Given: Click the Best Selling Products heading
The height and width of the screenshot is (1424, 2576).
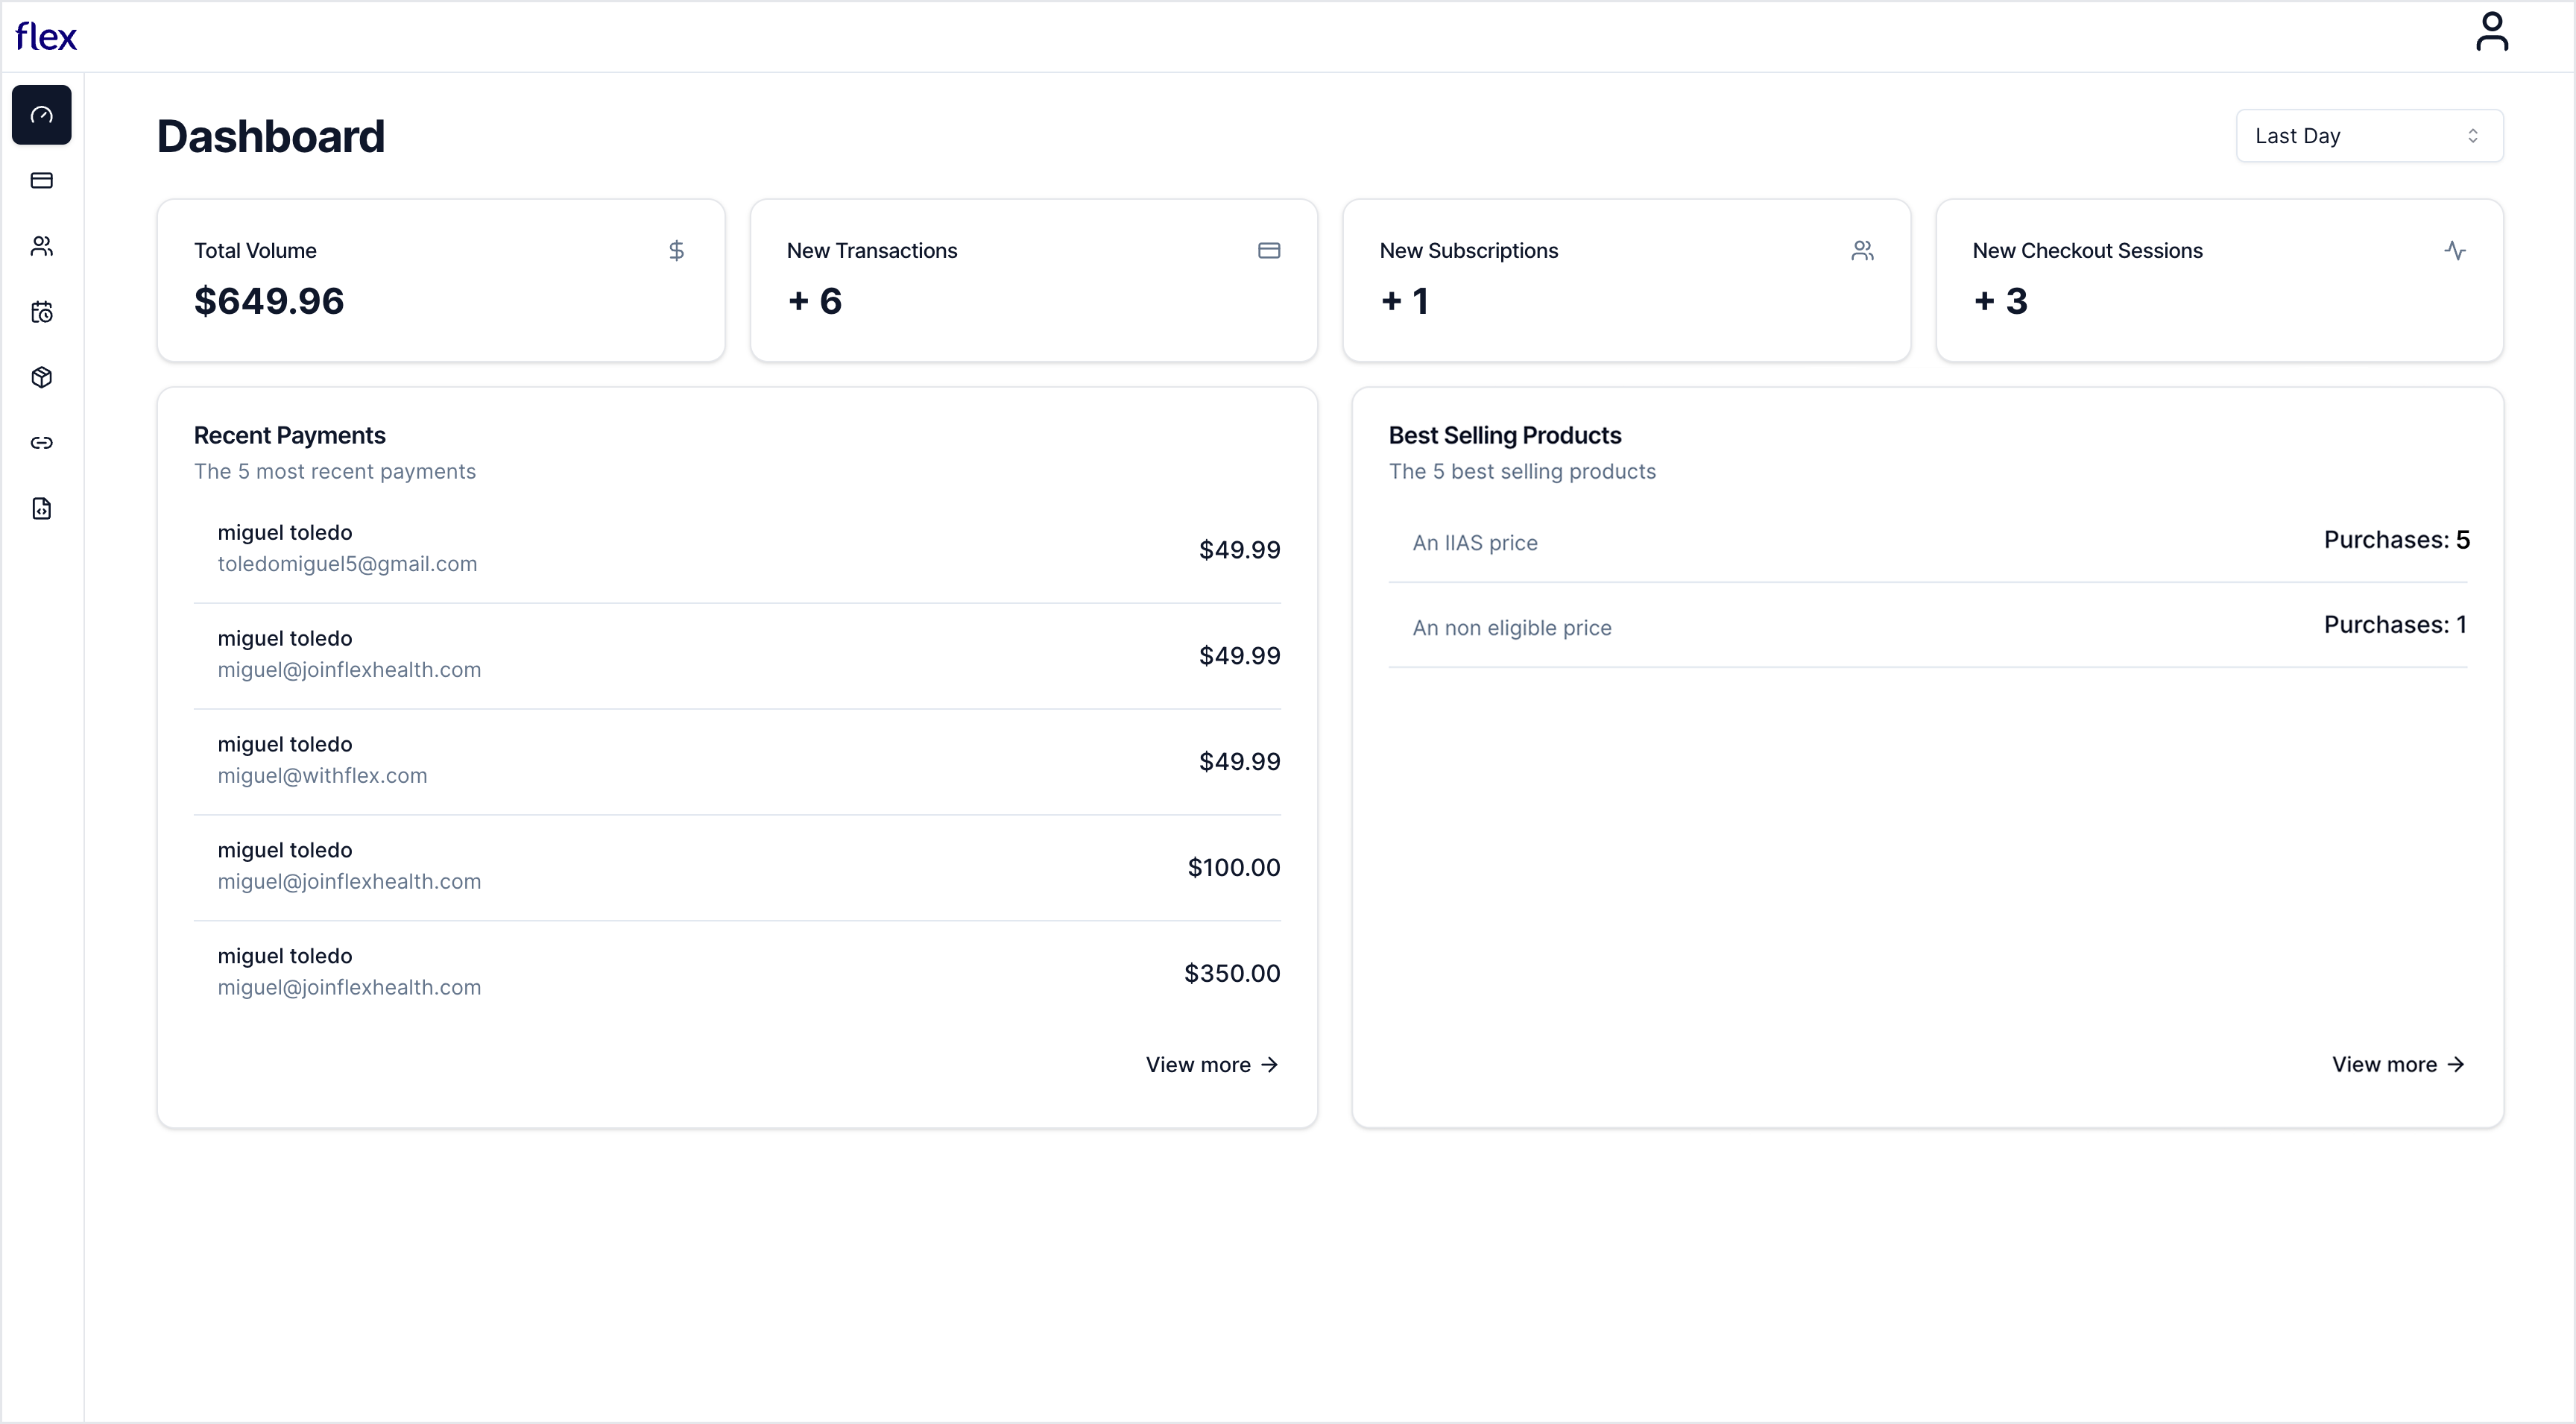Looking at the screenshot, I should pos(1504,435).
